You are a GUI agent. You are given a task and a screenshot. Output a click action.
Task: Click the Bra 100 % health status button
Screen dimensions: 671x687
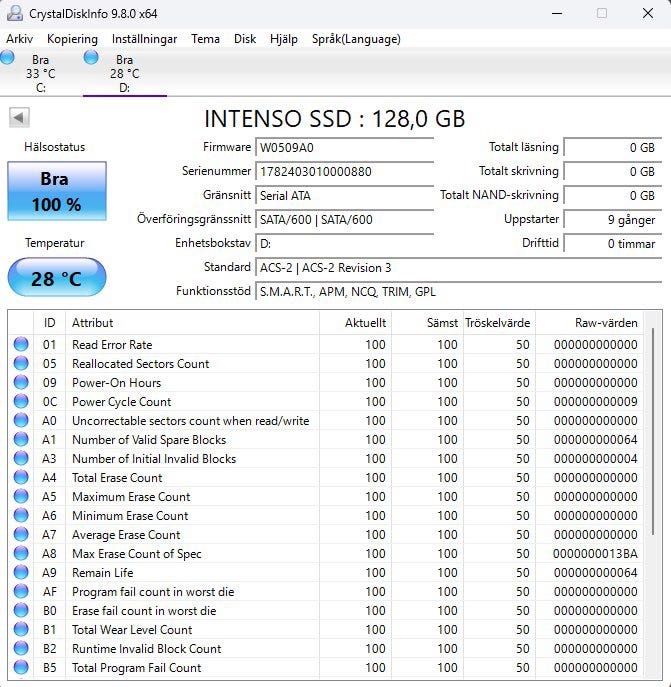click(57, 191)
